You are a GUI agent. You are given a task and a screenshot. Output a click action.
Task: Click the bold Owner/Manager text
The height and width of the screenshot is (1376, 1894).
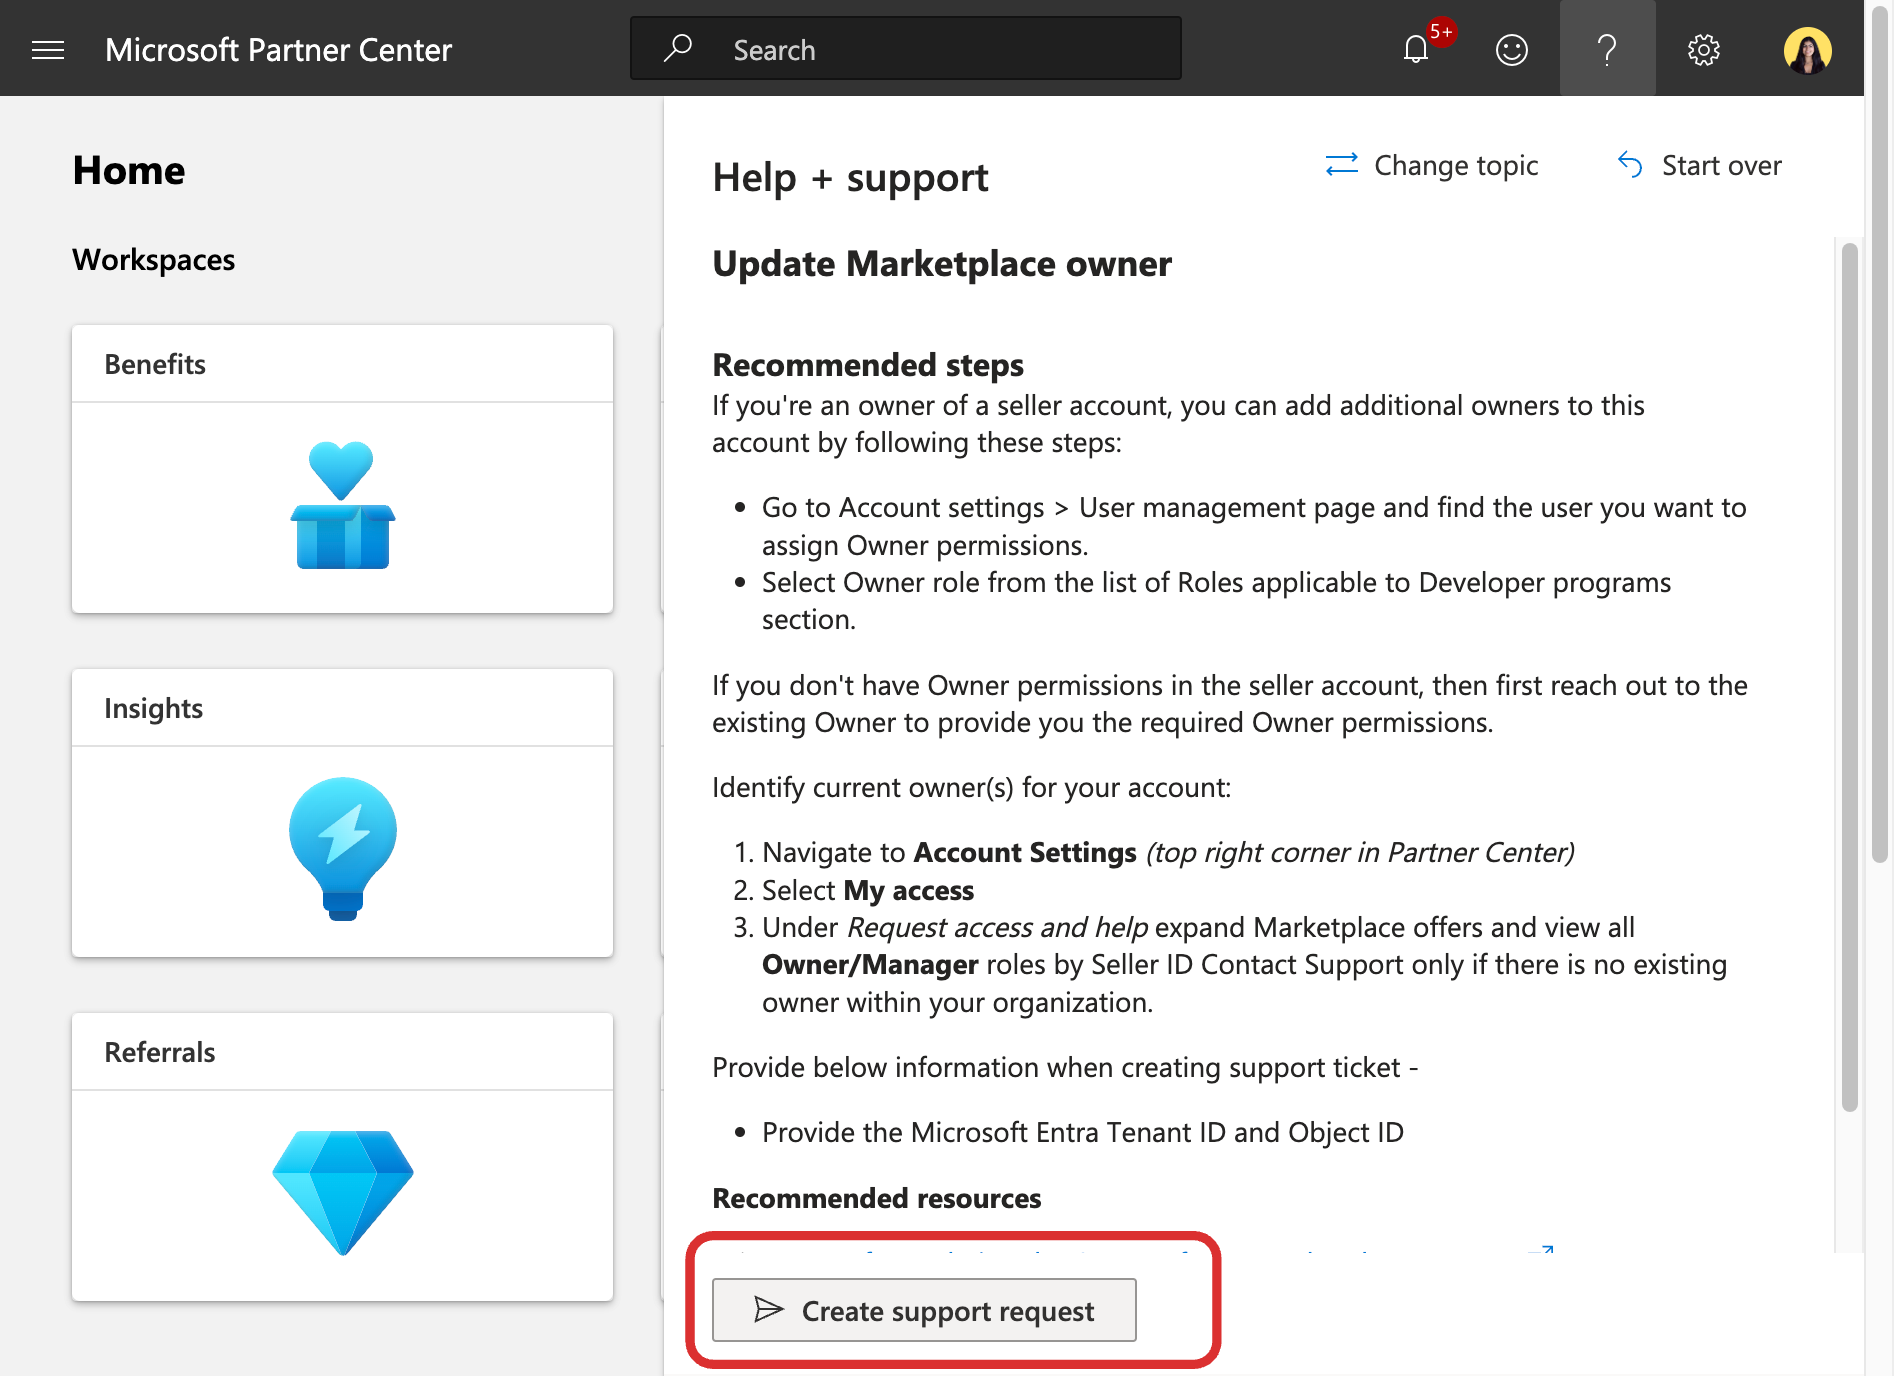tap(870, 964)
